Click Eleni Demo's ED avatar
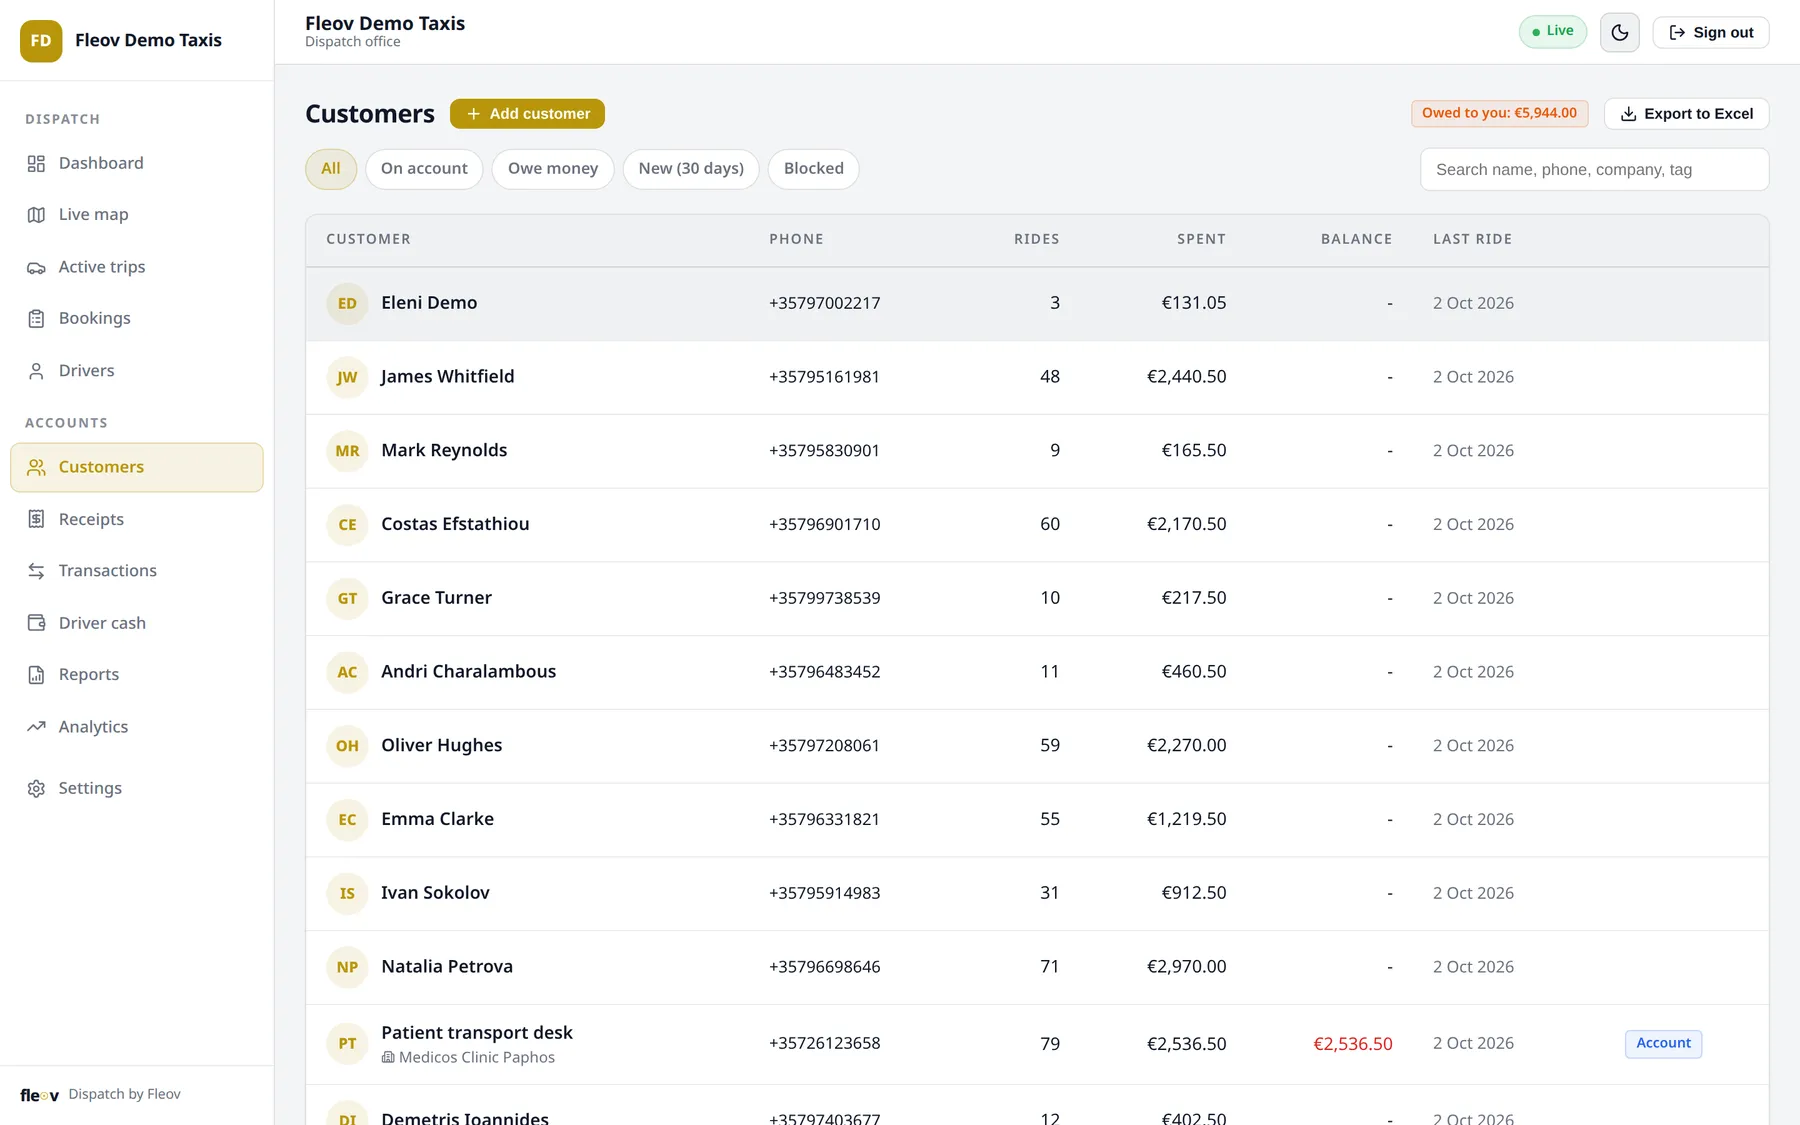 [x=347, y=303]
